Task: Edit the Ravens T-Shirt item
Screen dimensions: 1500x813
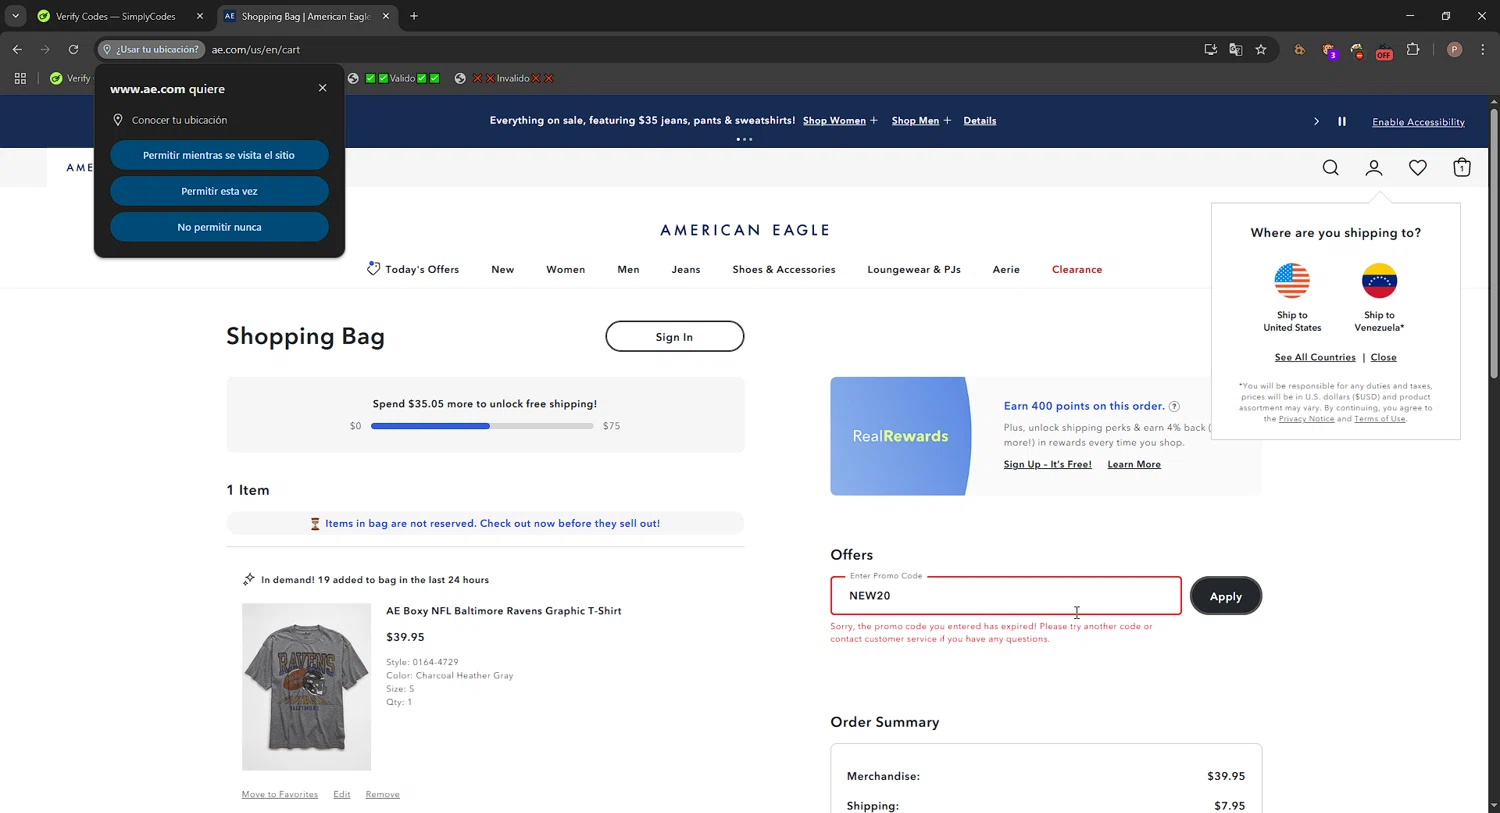Action: click(x=342, y=794)
